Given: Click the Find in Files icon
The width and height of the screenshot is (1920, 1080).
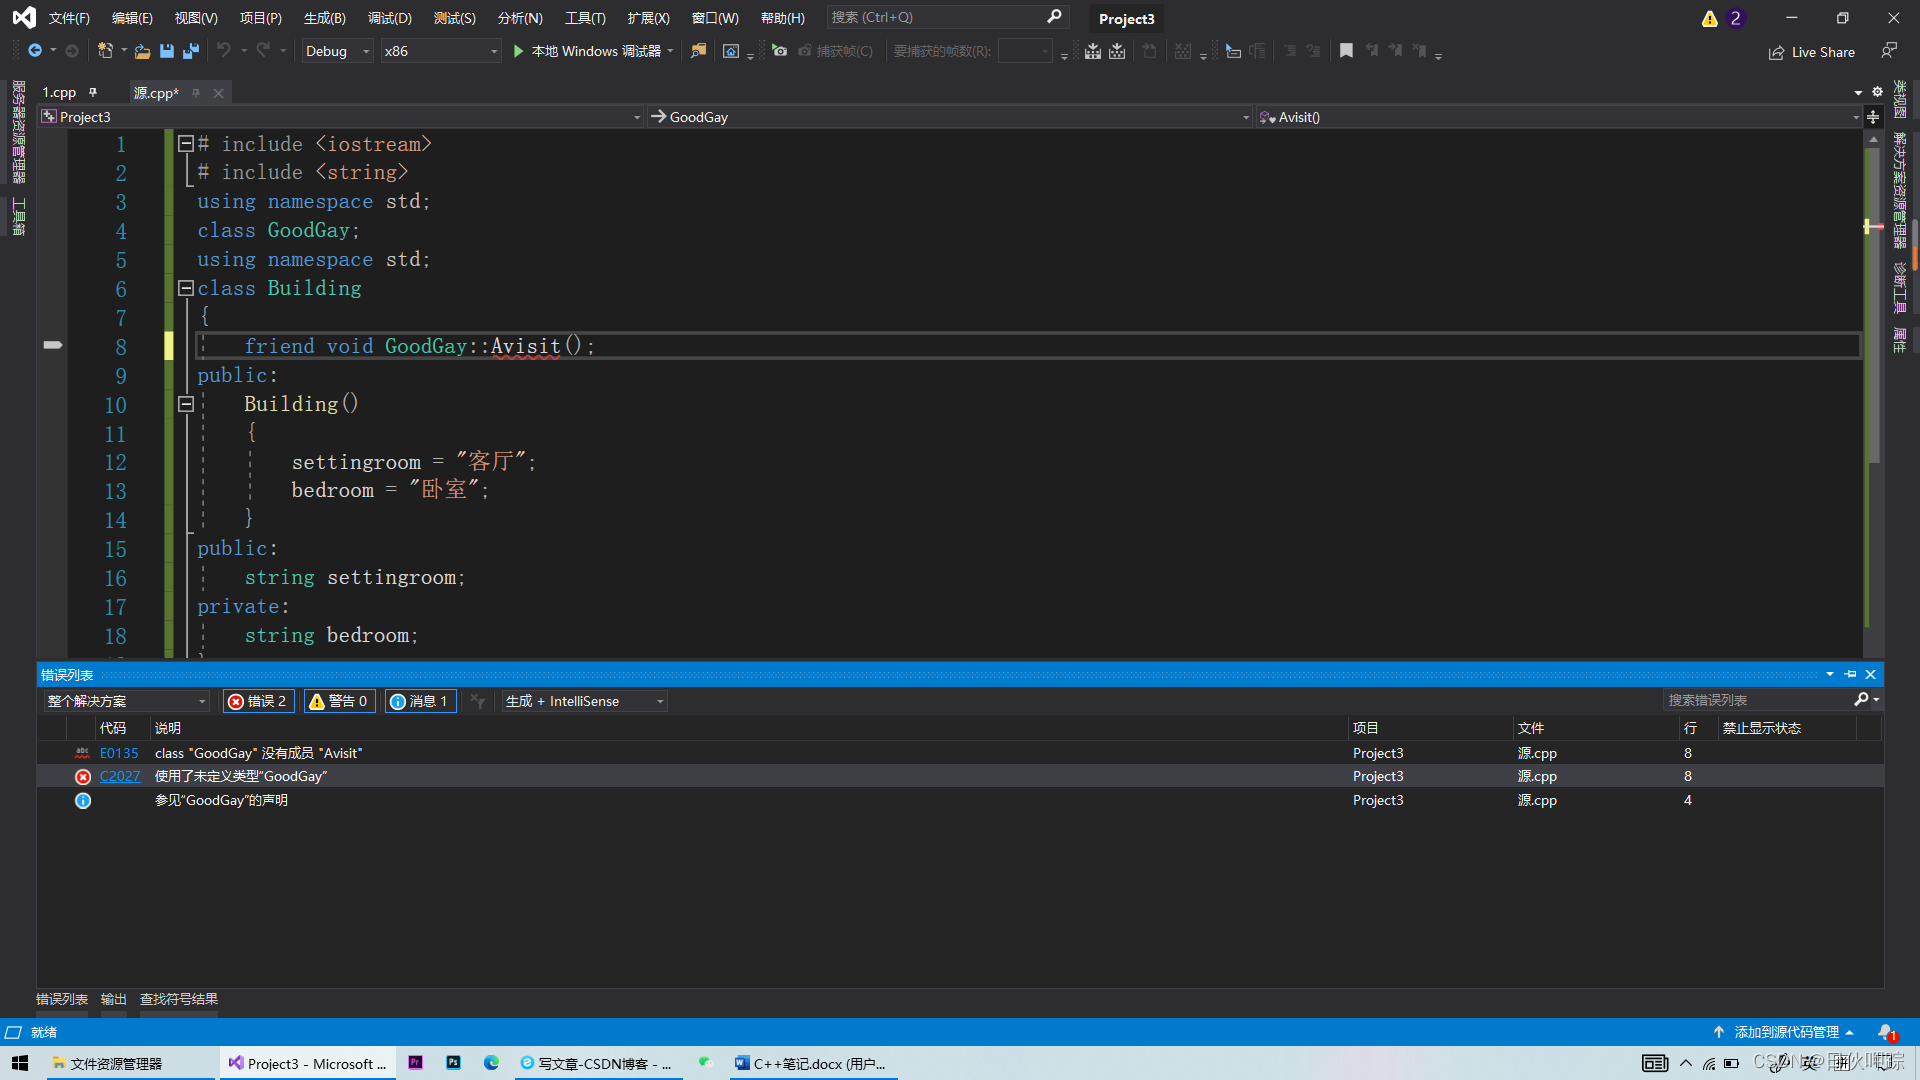Looking at the screenshot, I should tap(698, 51).
